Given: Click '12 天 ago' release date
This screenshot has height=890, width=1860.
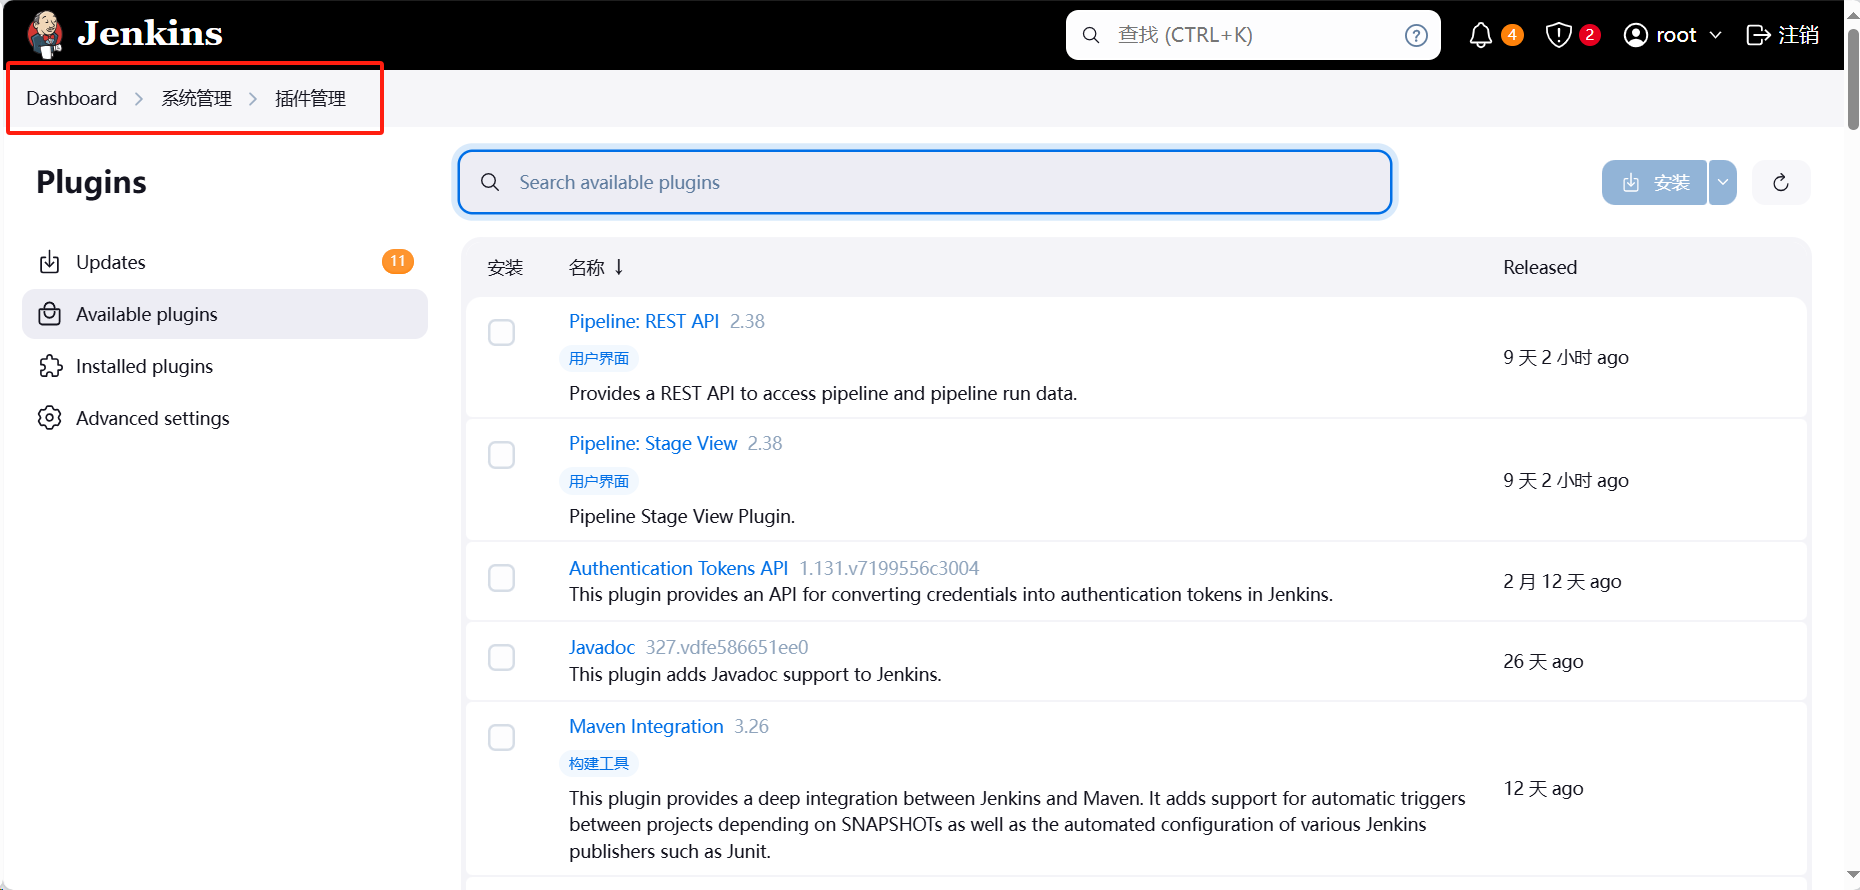Looking at the screenshot, I should (x=1543, y=788).
